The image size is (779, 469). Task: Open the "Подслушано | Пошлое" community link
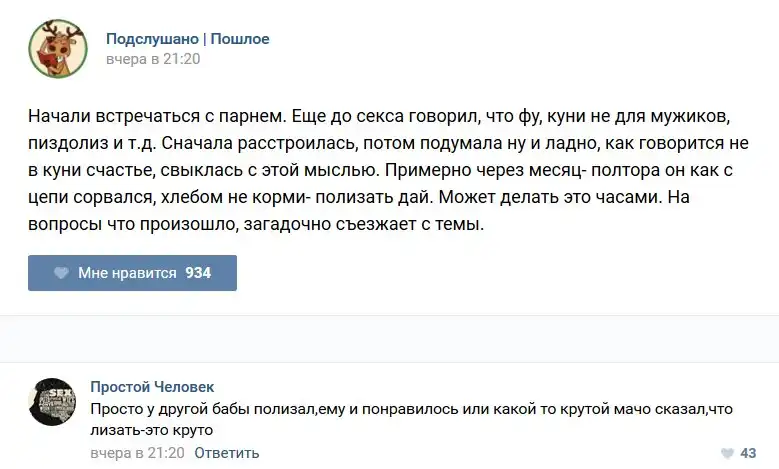(187, 39)
